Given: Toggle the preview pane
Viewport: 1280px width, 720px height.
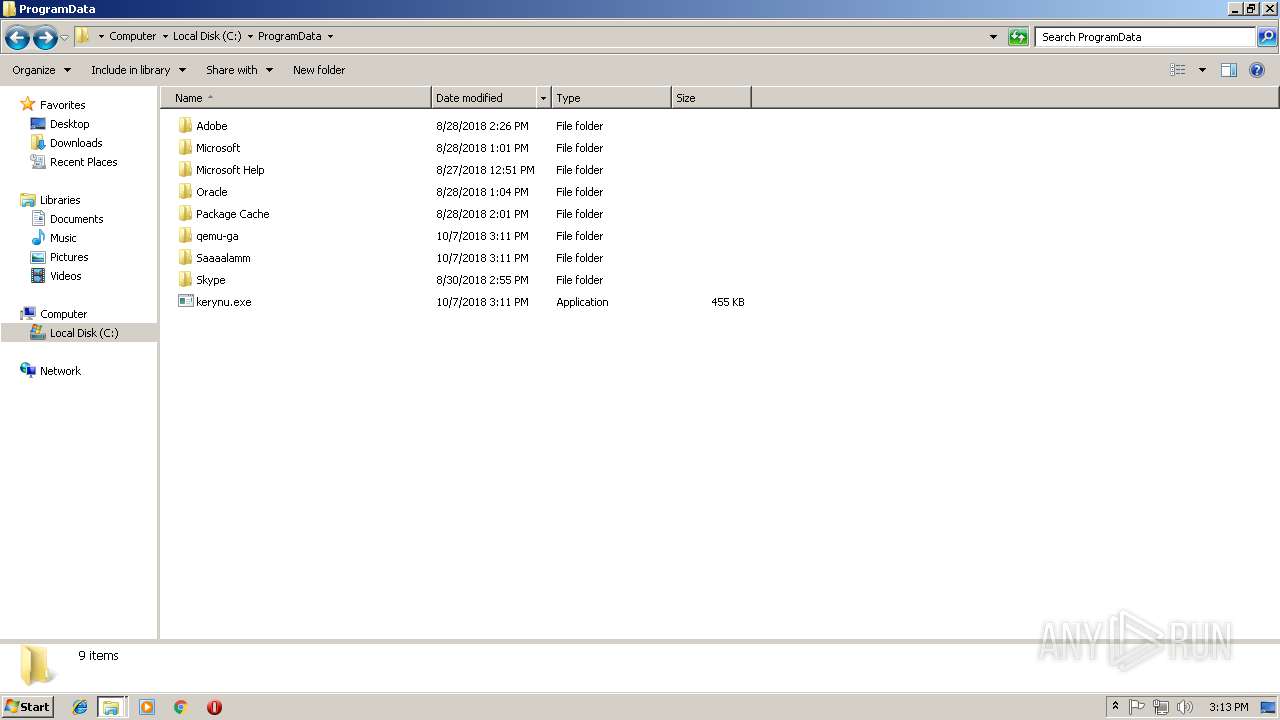Looking at the screenshot, I should tap(1229, 70).
